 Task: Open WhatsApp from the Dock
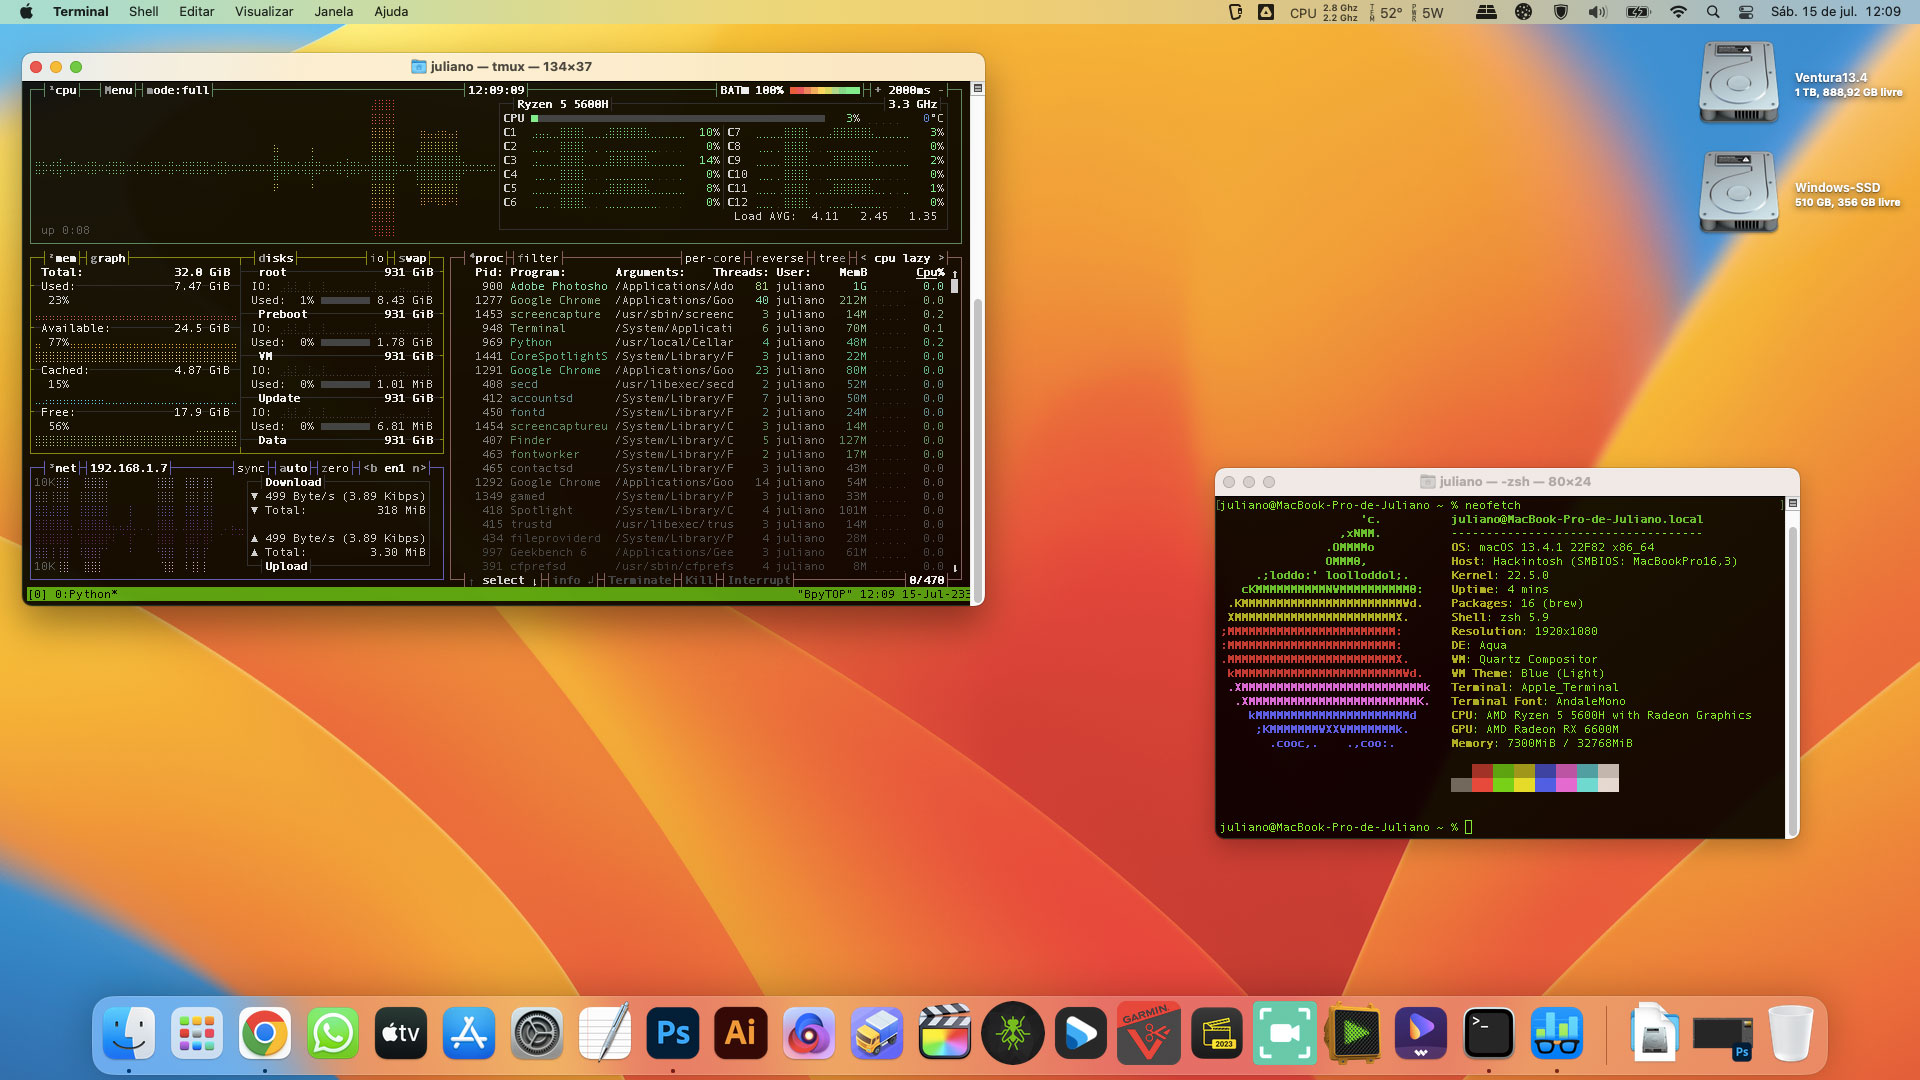coord(332,1033)
